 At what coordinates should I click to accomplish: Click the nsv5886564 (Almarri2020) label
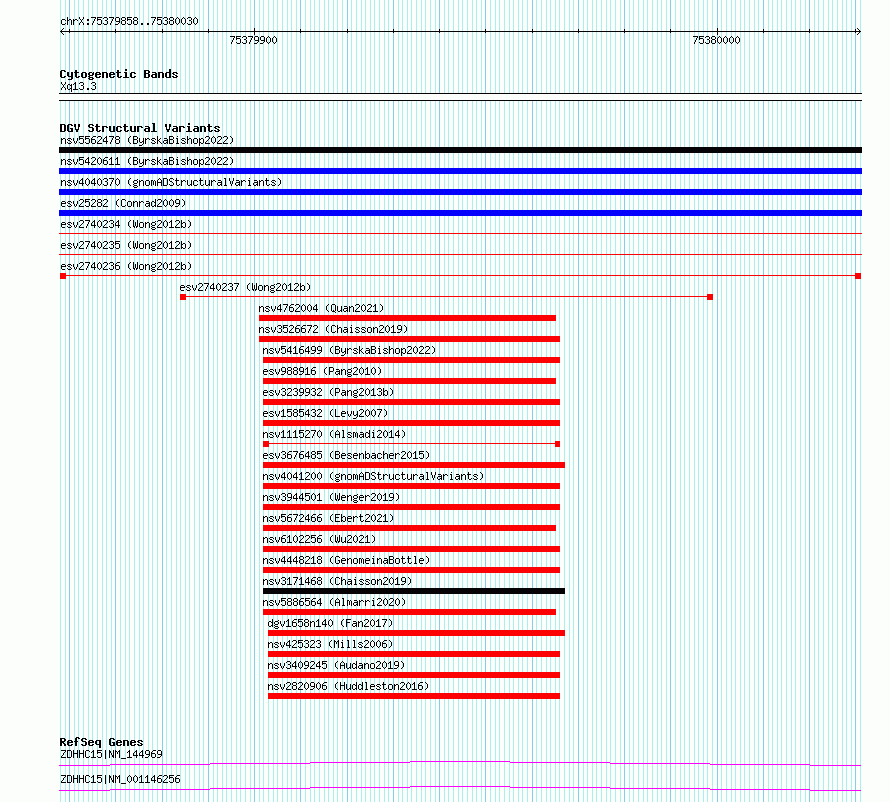tap(334, 602)
